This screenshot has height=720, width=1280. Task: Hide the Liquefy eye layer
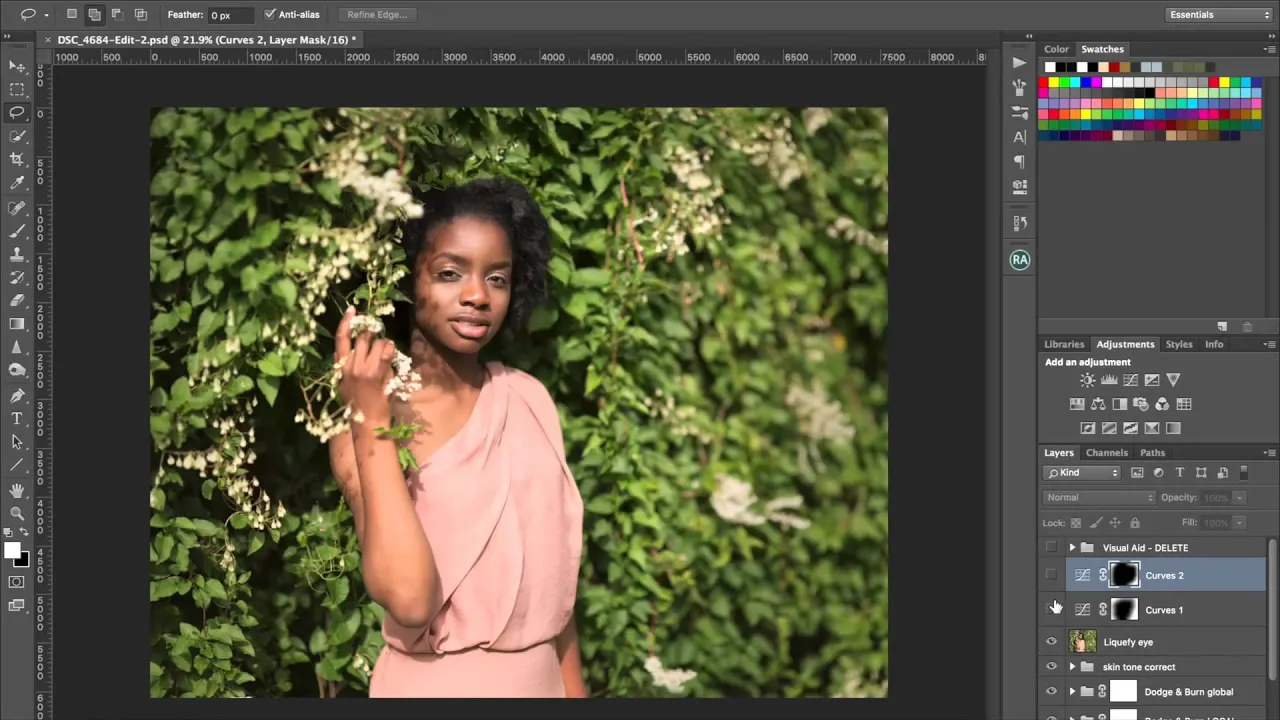point(1051,642)
